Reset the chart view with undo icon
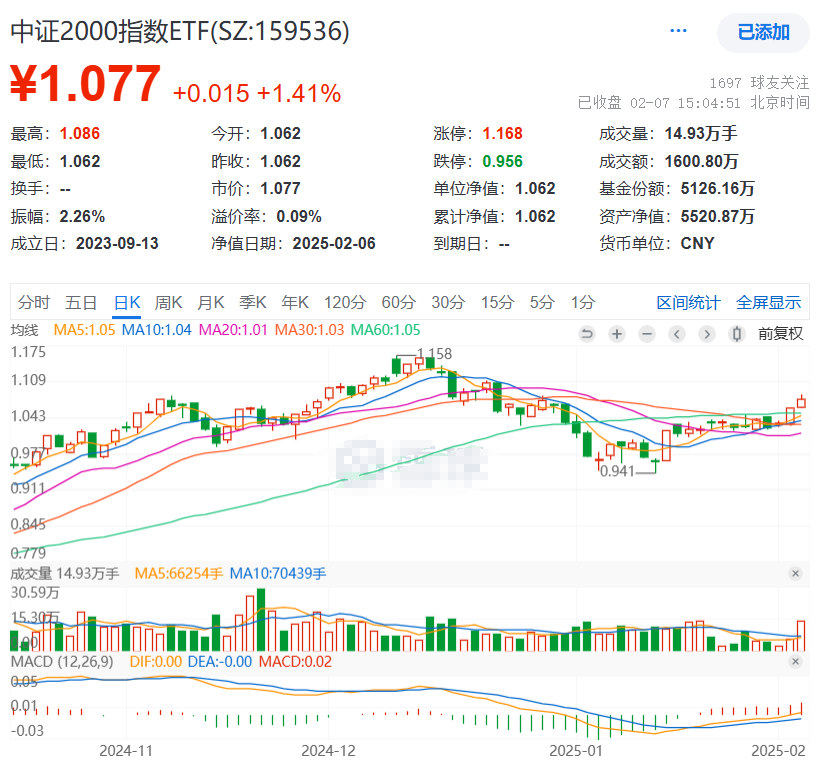Image resolution: width=816 pixels, height=764 pixels. click(x=587, y=334)
